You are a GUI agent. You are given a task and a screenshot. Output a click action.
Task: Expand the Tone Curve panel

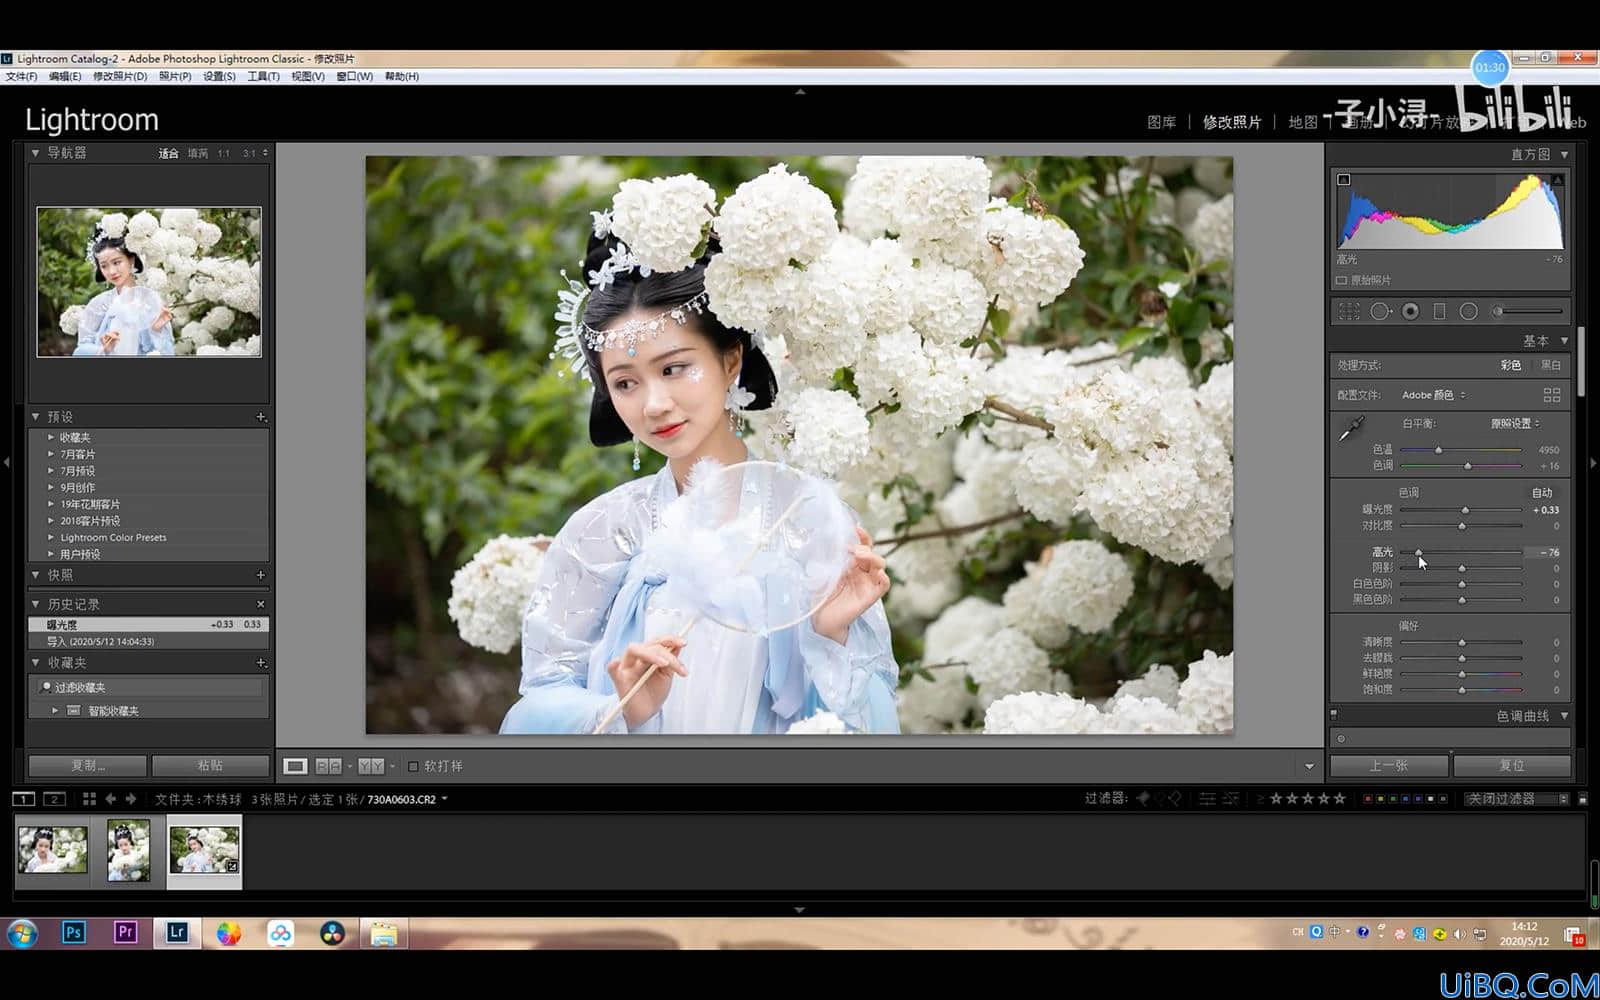pos(1564,716)
